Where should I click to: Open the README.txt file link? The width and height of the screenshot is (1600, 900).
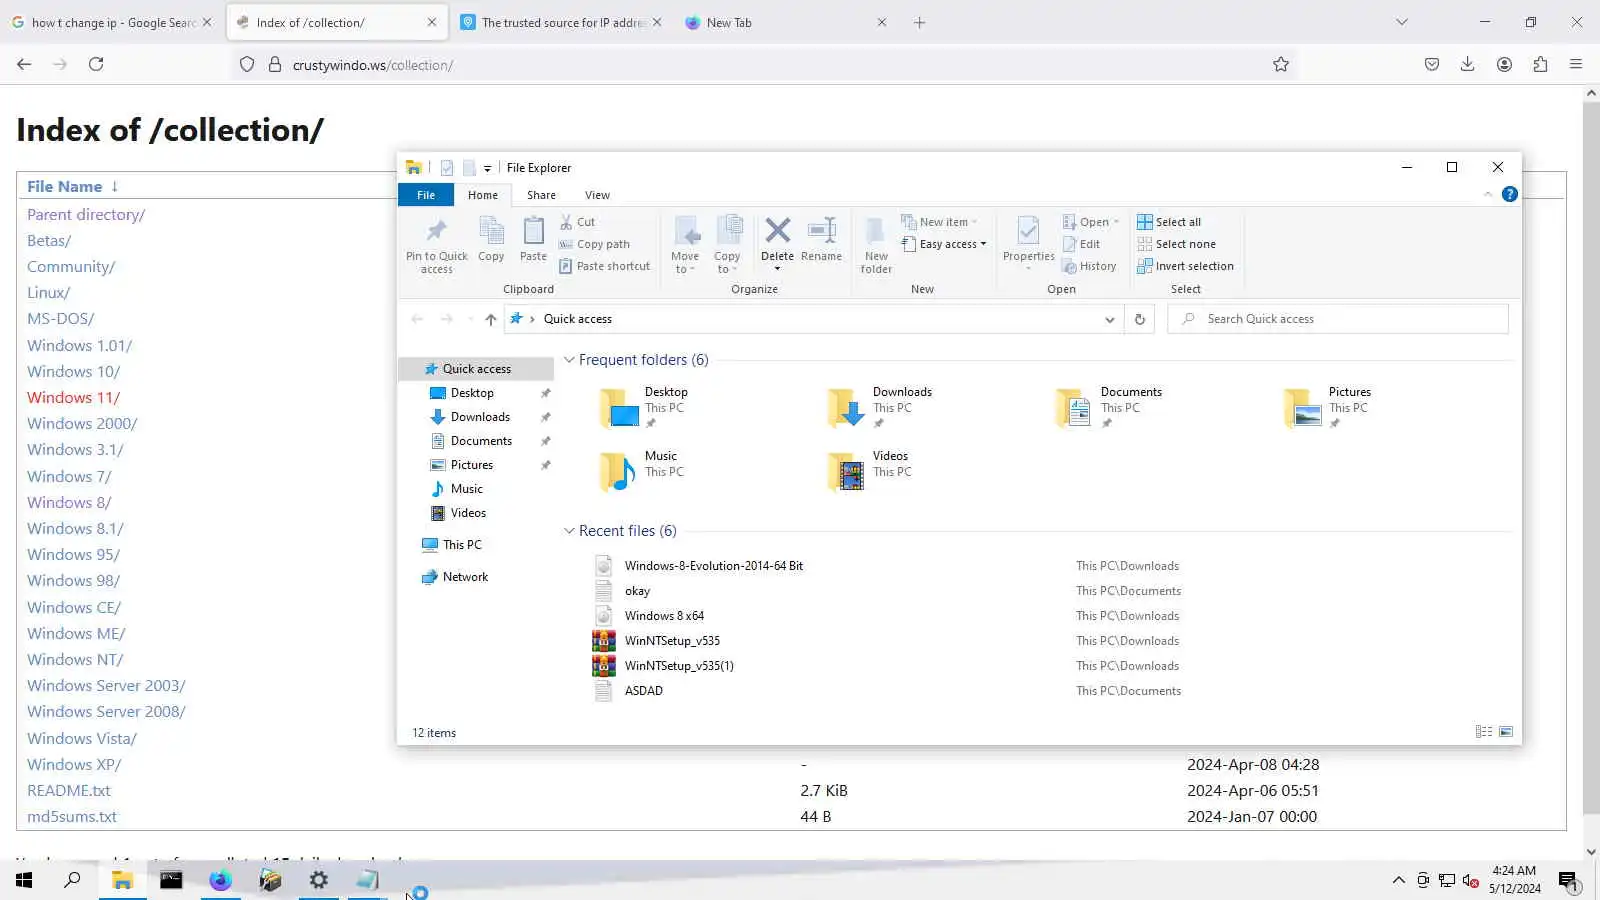(x=69, y=791)
